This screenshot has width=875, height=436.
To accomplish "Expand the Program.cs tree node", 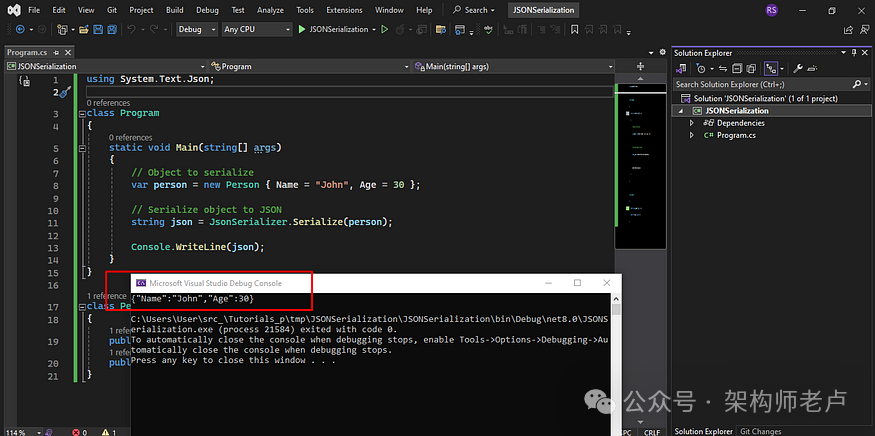I will 692,135.
